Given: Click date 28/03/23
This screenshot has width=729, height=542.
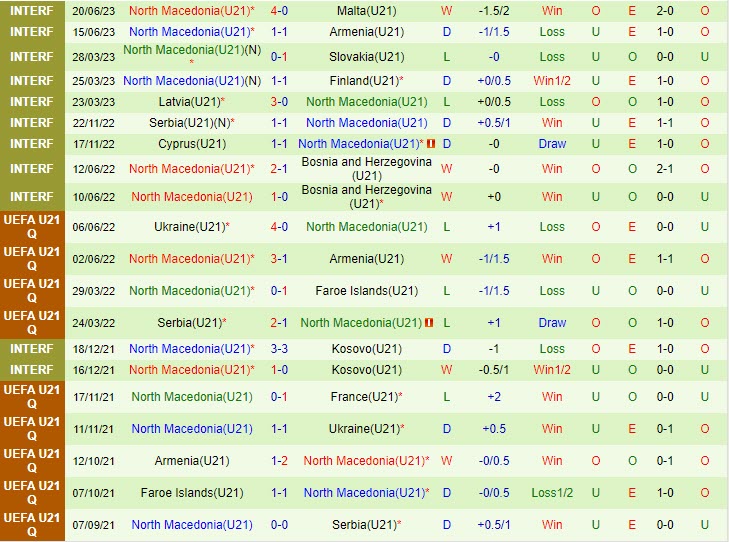Looking at the screenshot, I should [93, 57].
